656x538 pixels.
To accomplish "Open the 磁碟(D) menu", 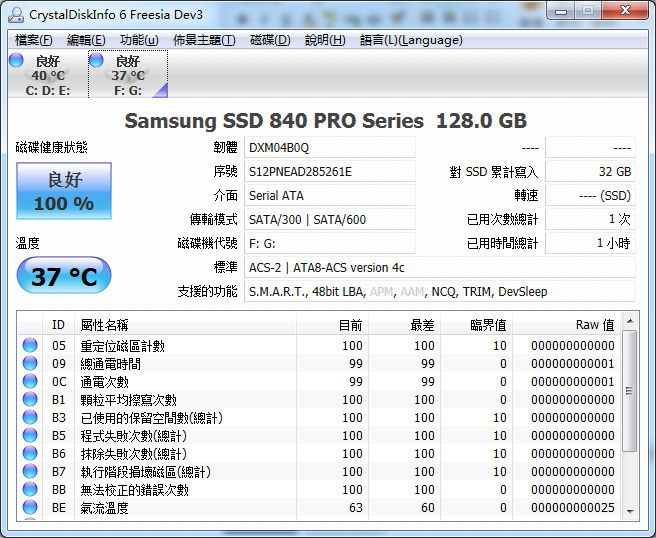I will click(270, 40).
